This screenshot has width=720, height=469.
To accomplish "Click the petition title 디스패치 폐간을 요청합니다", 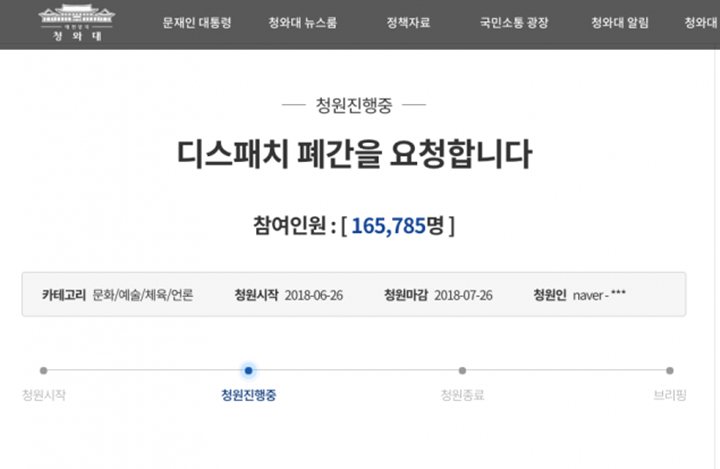I will (354, 154).
